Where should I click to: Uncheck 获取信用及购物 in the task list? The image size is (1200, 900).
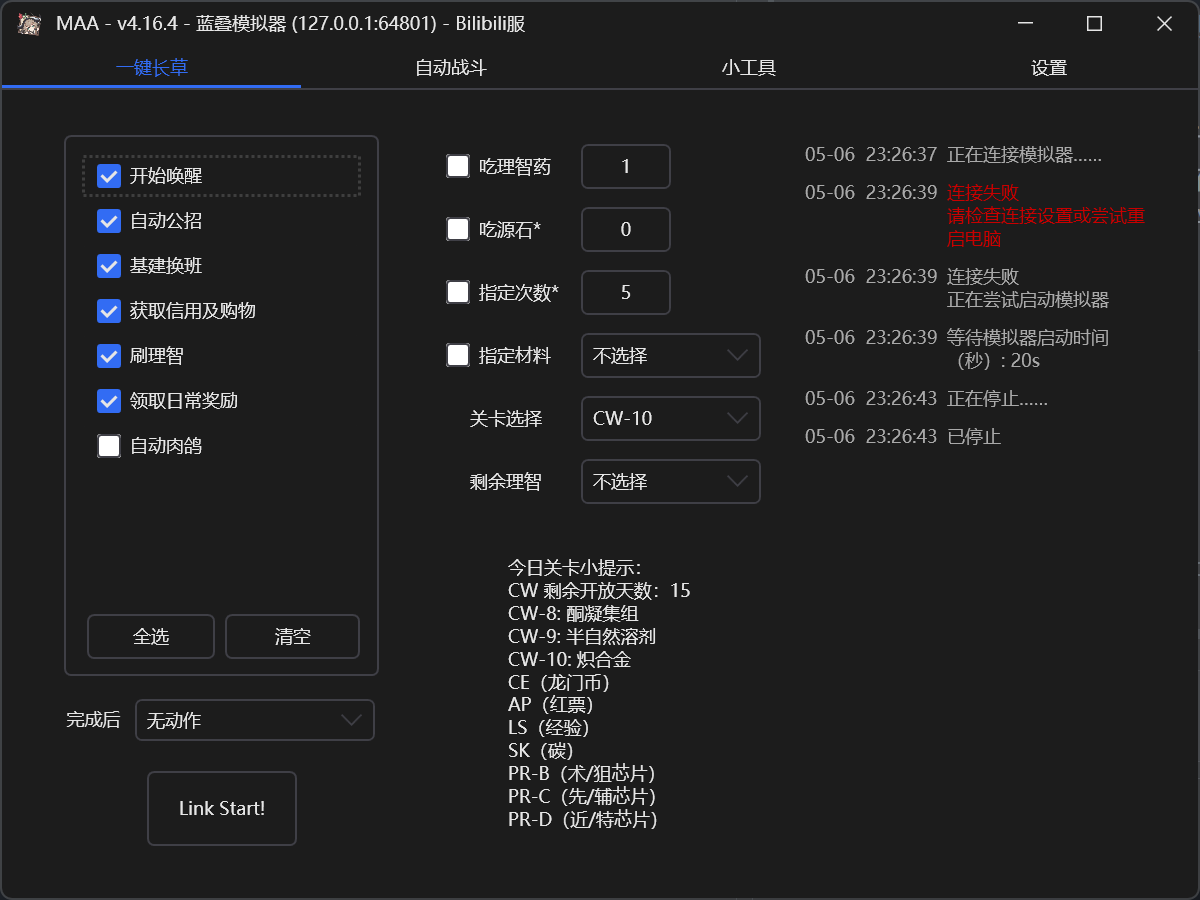108,311
